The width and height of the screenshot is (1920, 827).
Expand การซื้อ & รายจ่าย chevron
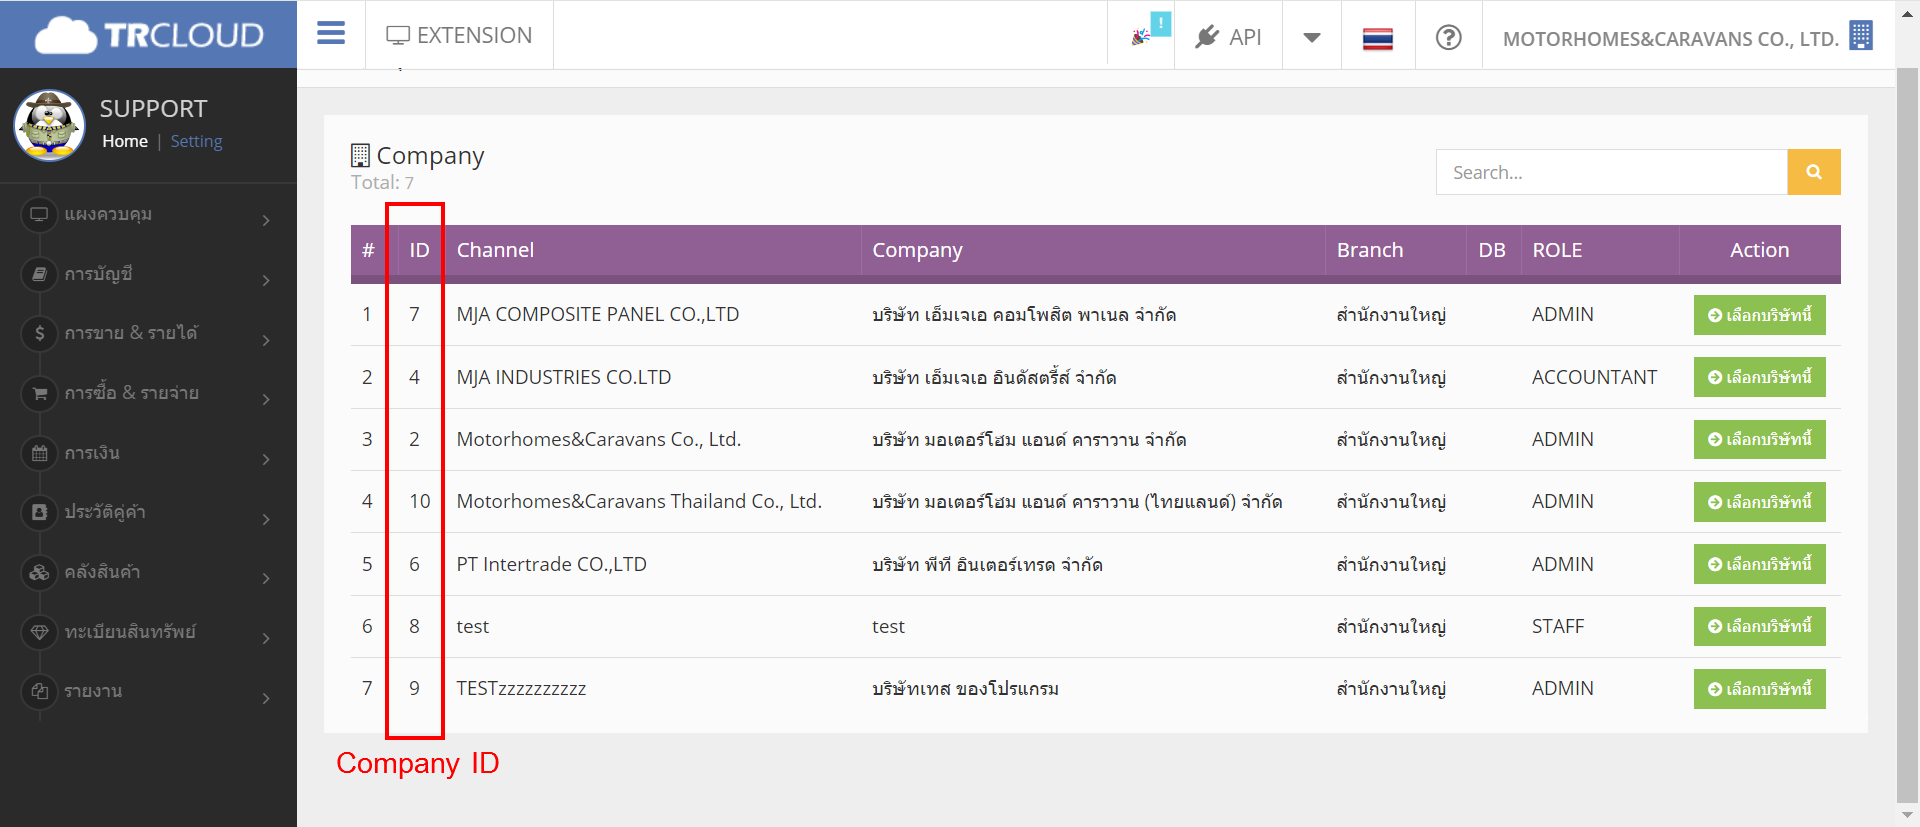pos(266,399)
